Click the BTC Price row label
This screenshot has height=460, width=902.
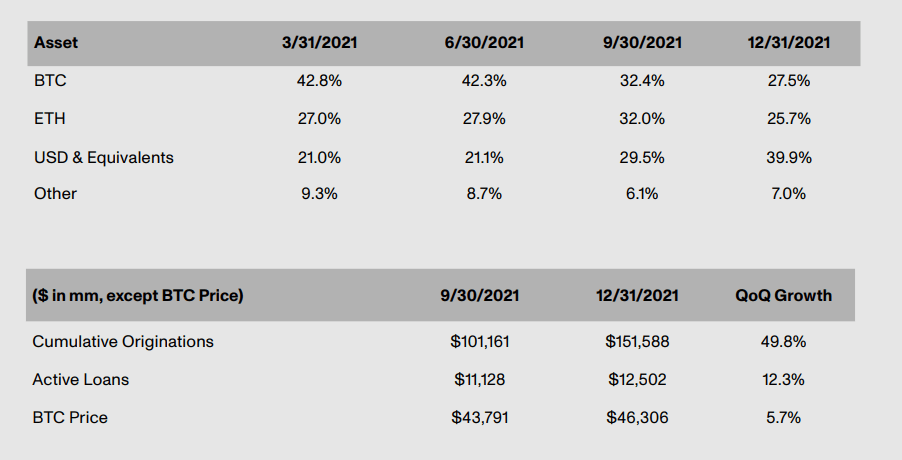(x=70, y=417)
